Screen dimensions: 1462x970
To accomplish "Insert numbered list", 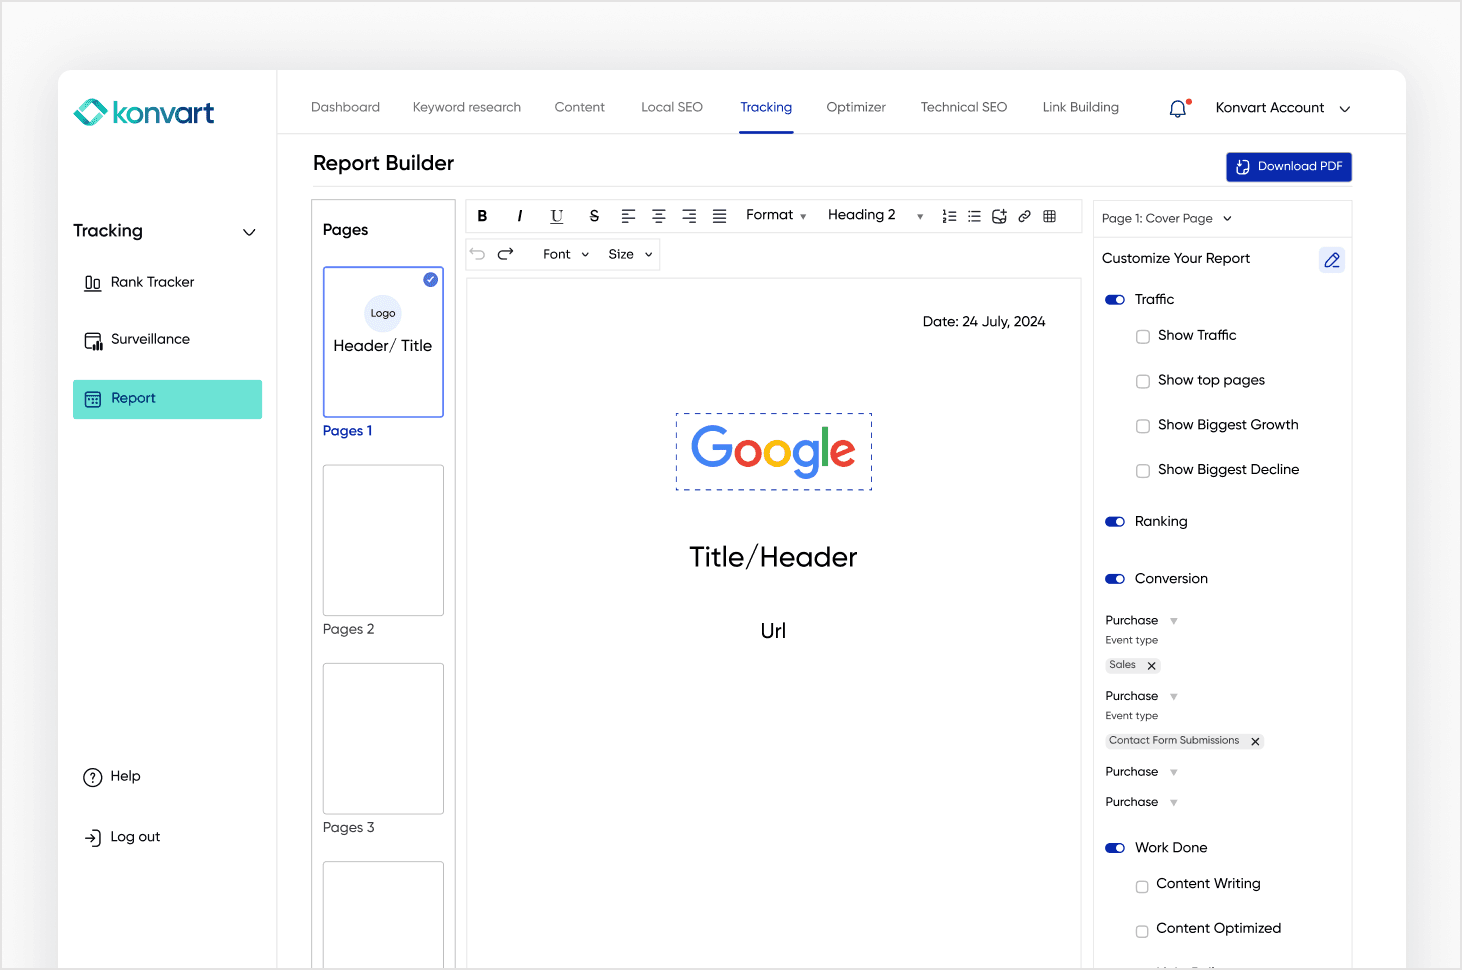I will [949, 216].
